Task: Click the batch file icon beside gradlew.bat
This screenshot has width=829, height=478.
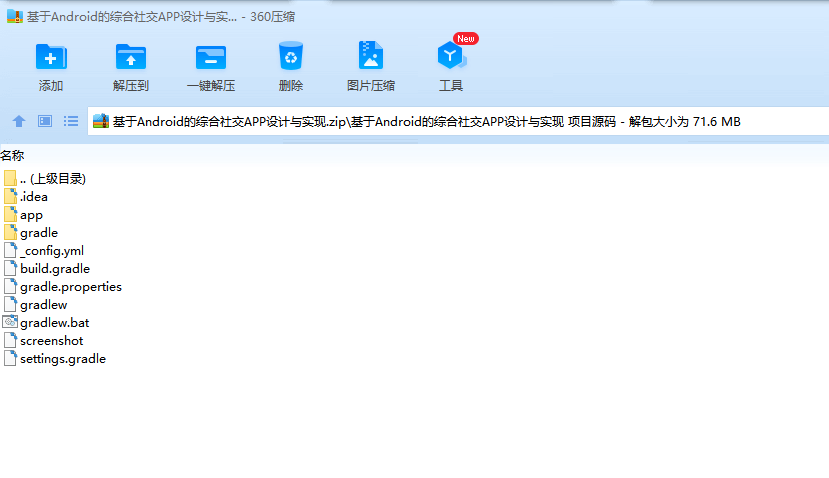Action: coord(10,322)
